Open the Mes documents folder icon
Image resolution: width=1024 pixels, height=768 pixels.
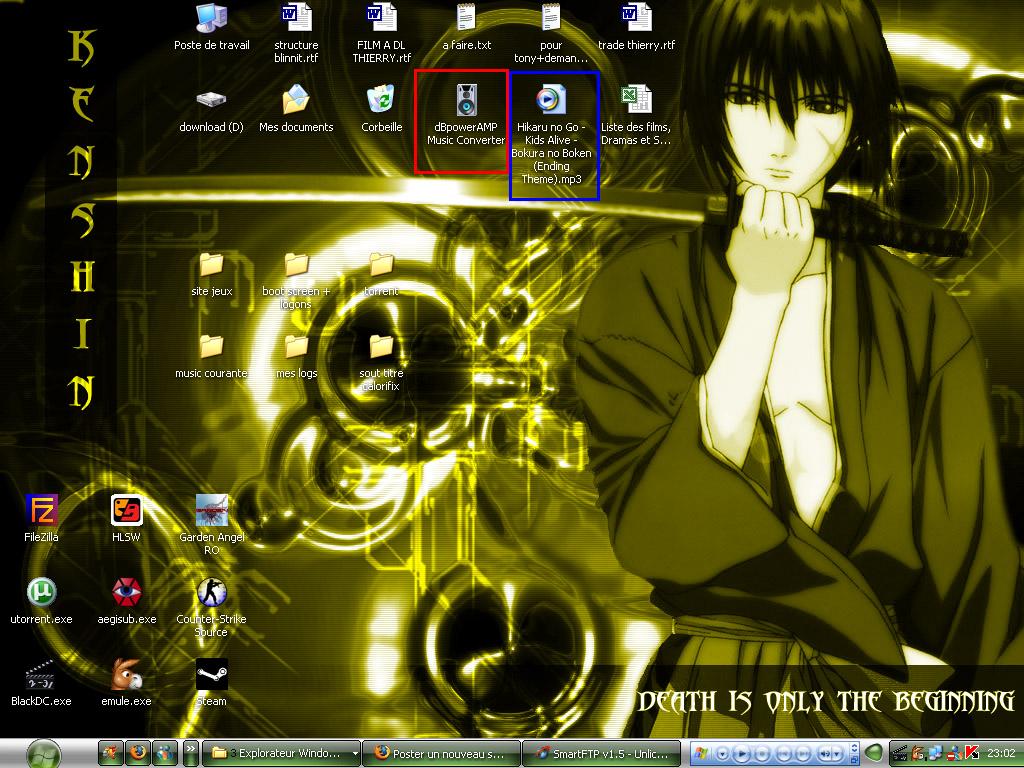(x=296, y=109)
